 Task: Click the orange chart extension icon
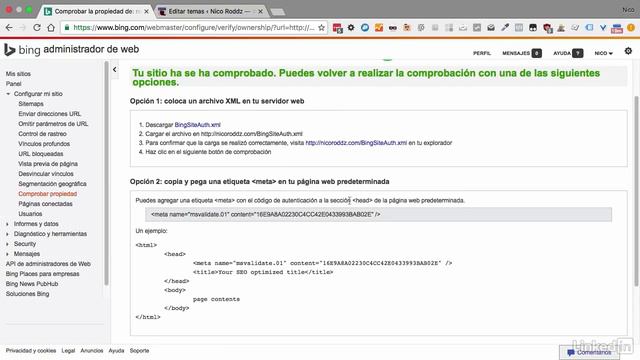[379, 28]
